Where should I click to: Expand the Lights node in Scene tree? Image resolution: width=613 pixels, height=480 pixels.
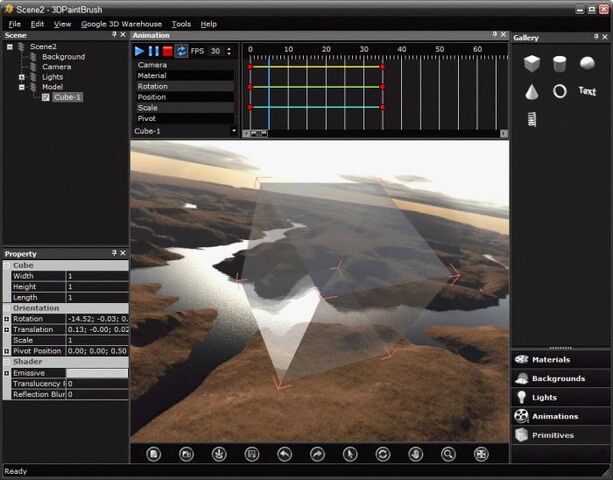click(22, 77)
